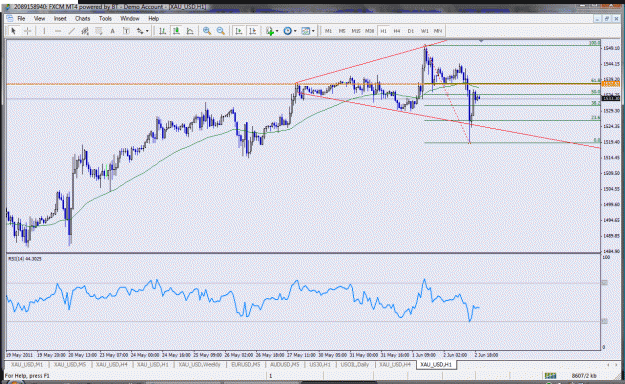Viewport: 625px width, 384px height.
Task: Zoom out of the chart
Action: click(221, 31)
